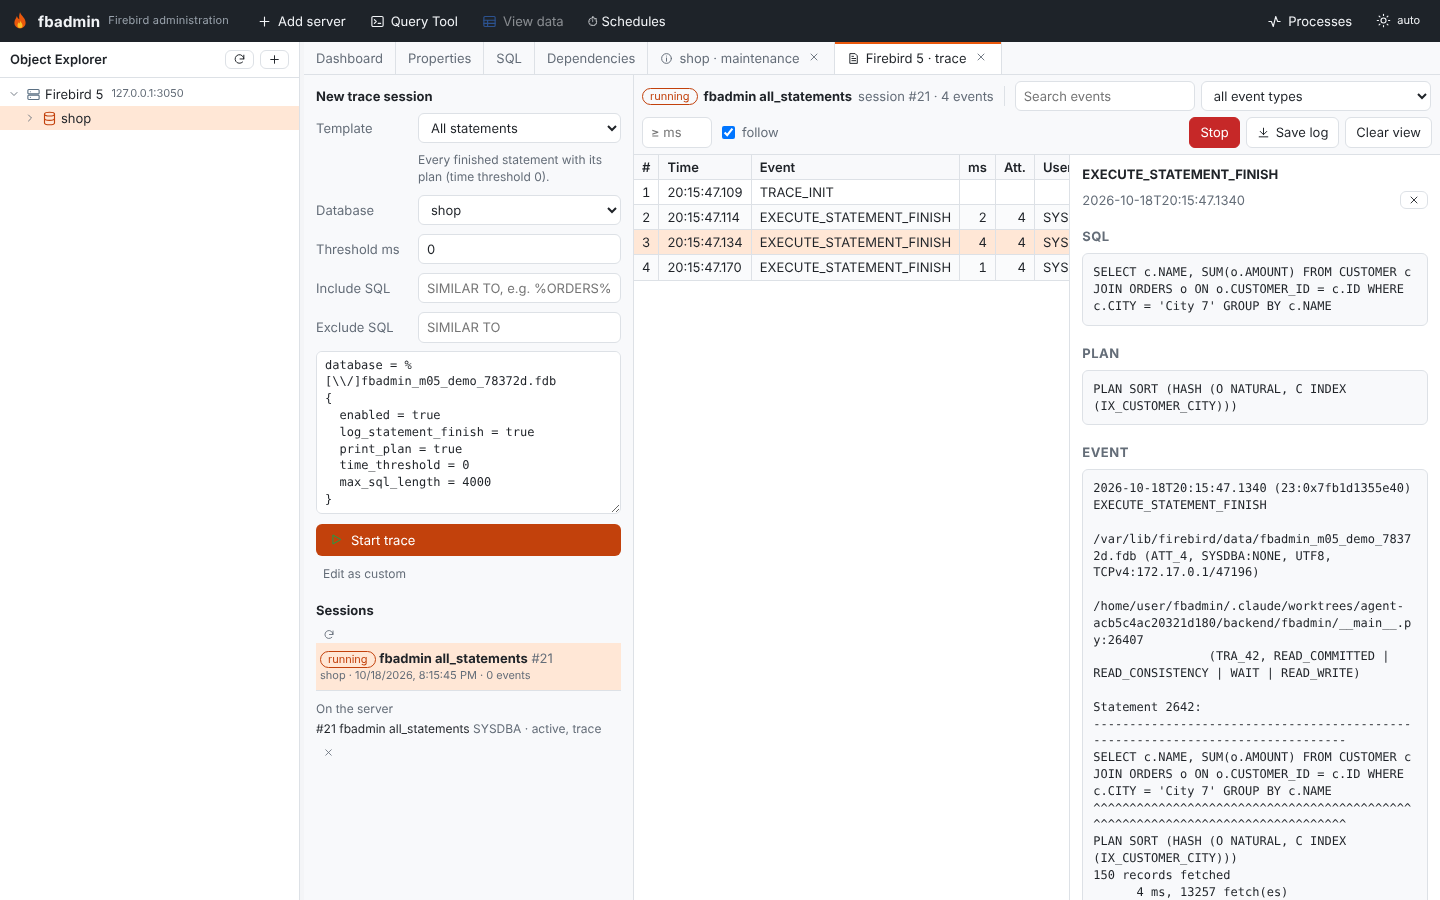Switch to the Dependencies tab
The height and width of the screenshot is (900, 1440).
coord(591,58)
